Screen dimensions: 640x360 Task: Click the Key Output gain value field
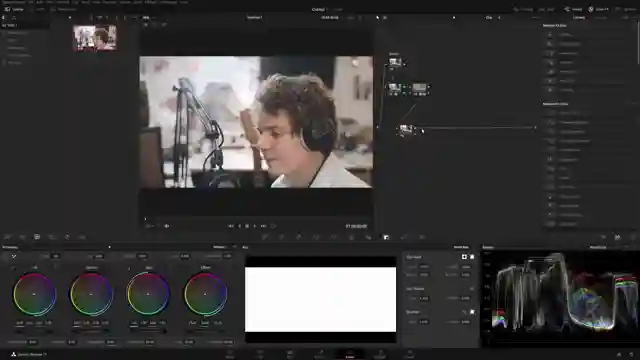(424, 298)
